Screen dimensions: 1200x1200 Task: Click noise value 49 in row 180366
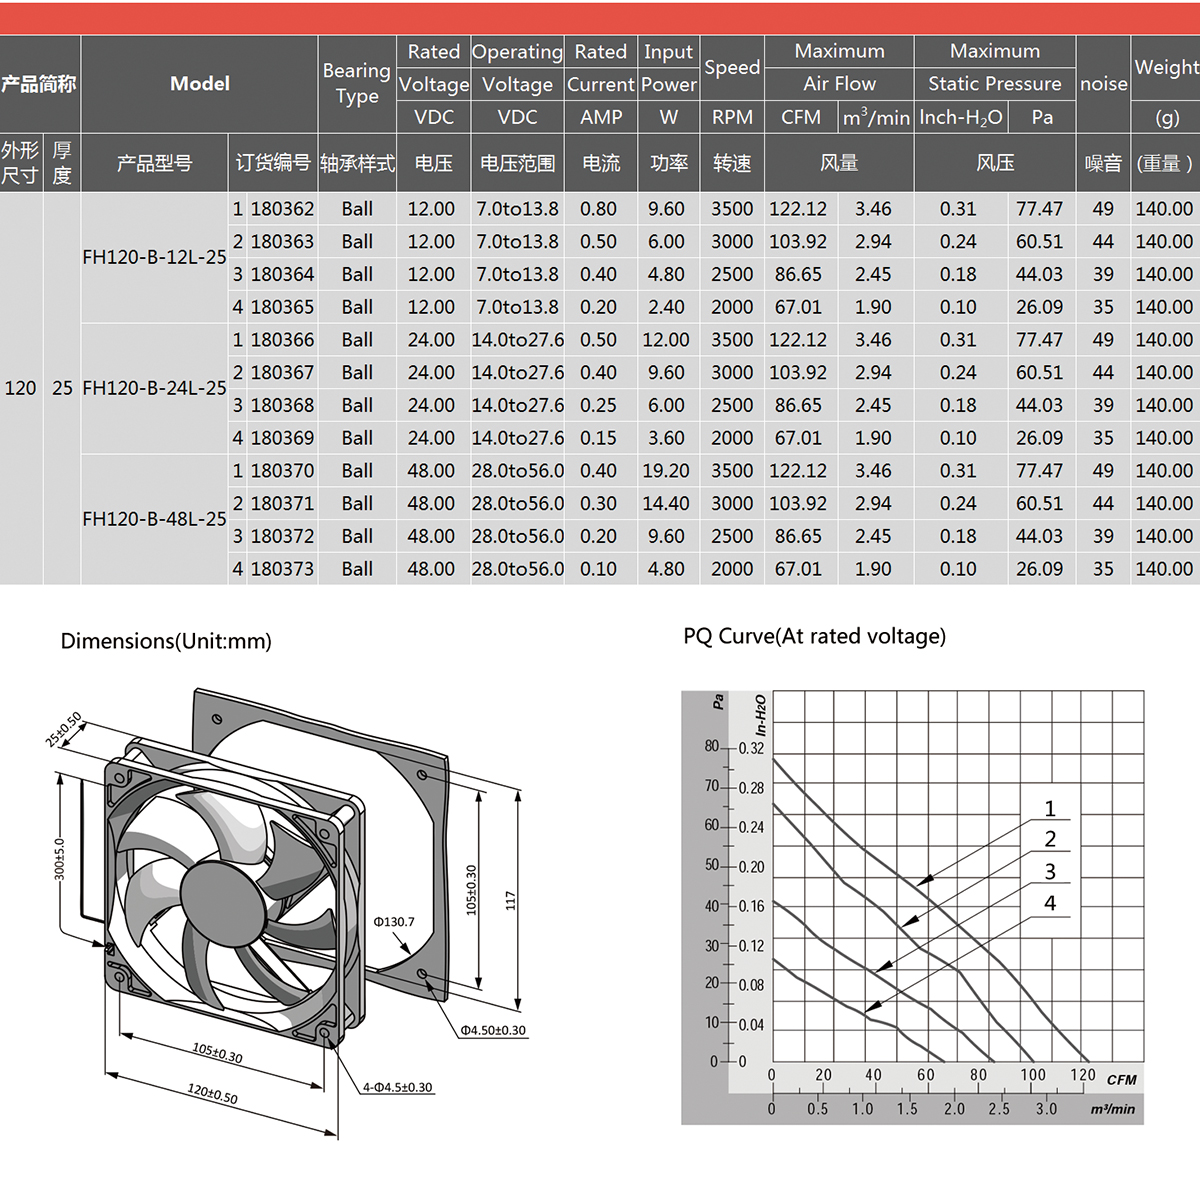point(1103,340)
